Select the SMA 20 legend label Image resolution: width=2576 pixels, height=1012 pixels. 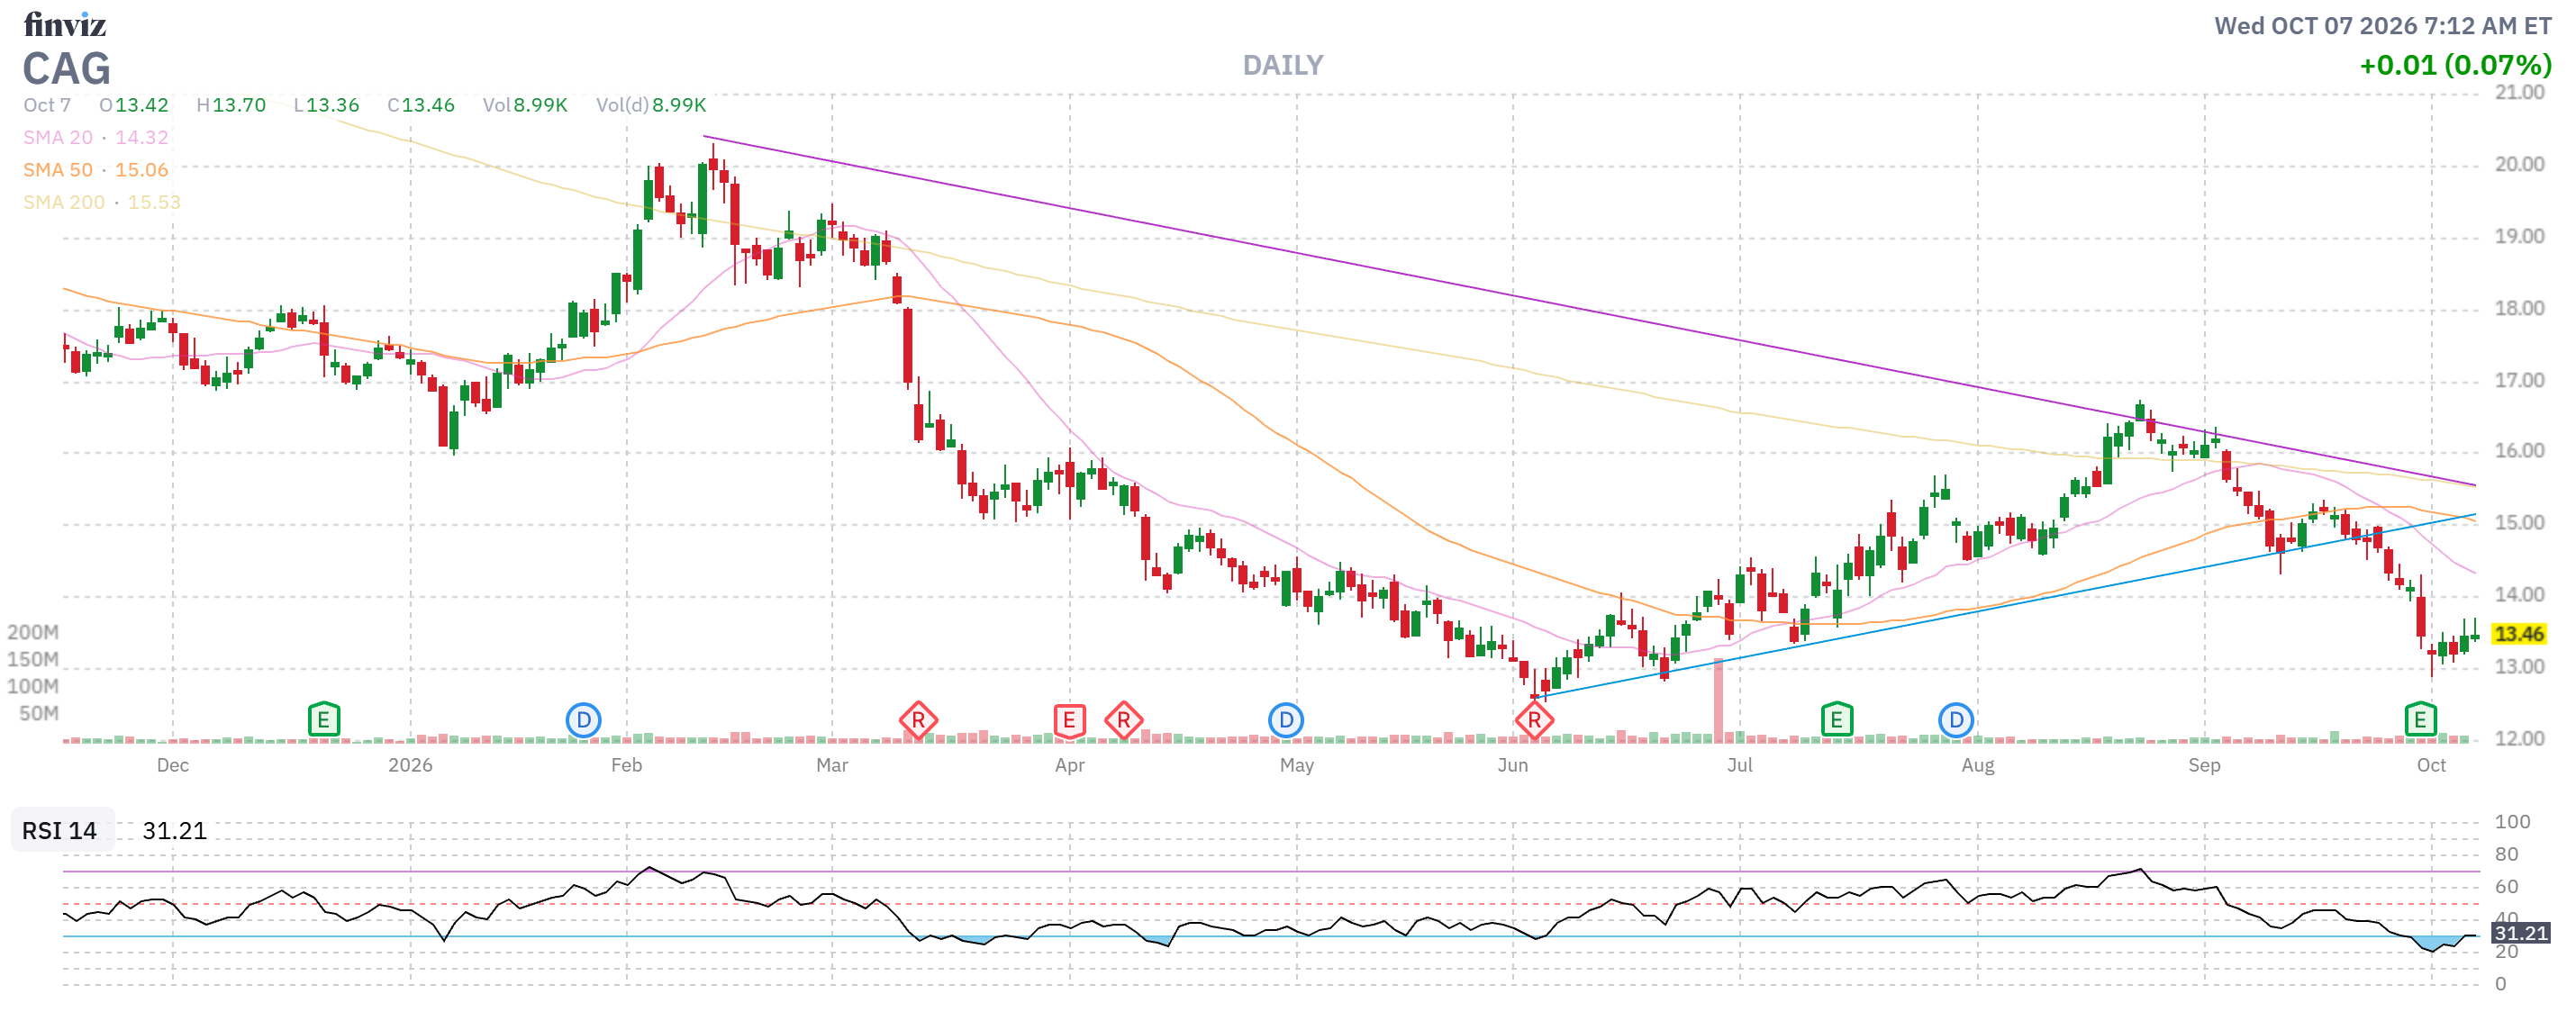(58, 137)
